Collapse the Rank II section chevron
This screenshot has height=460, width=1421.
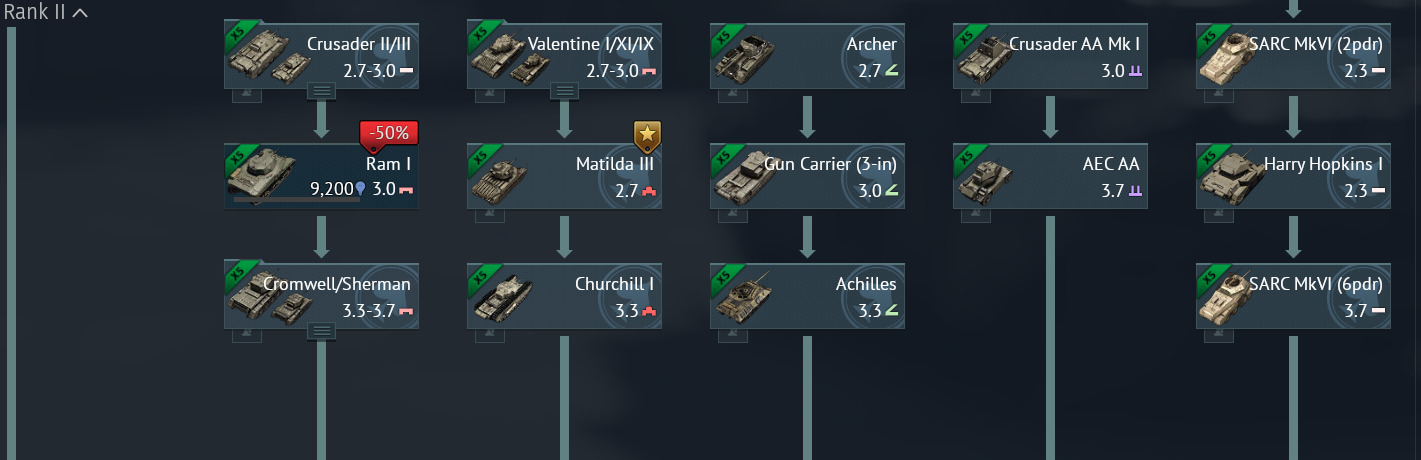tap(80, 13)
